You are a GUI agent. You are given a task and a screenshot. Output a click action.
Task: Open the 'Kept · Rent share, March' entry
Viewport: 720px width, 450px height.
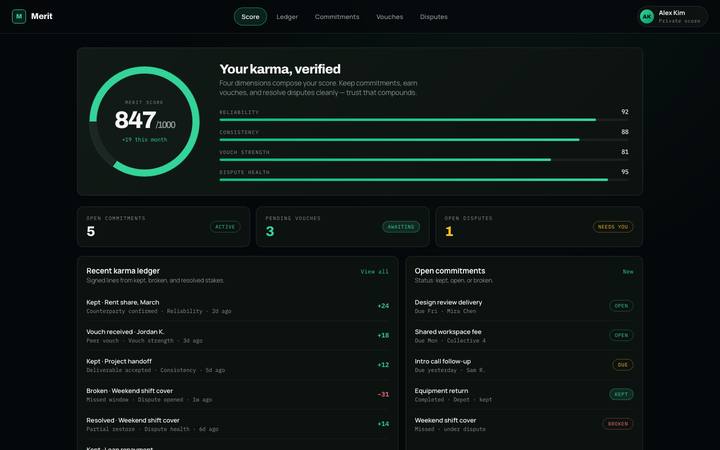[x=237, y=306]
